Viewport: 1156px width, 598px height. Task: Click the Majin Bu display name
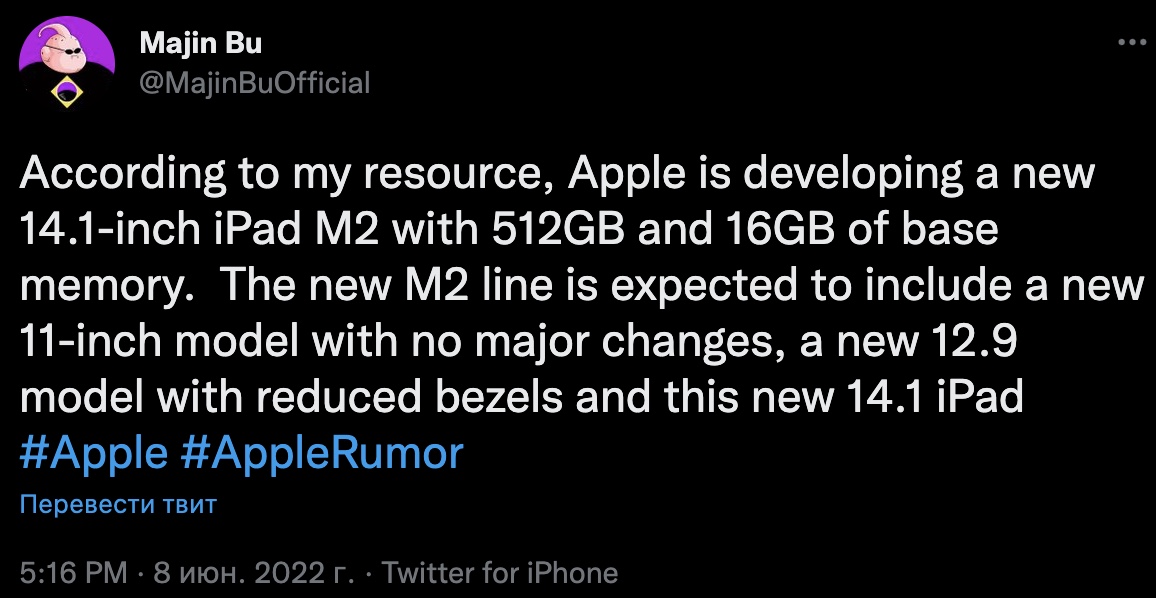point(202,42)
